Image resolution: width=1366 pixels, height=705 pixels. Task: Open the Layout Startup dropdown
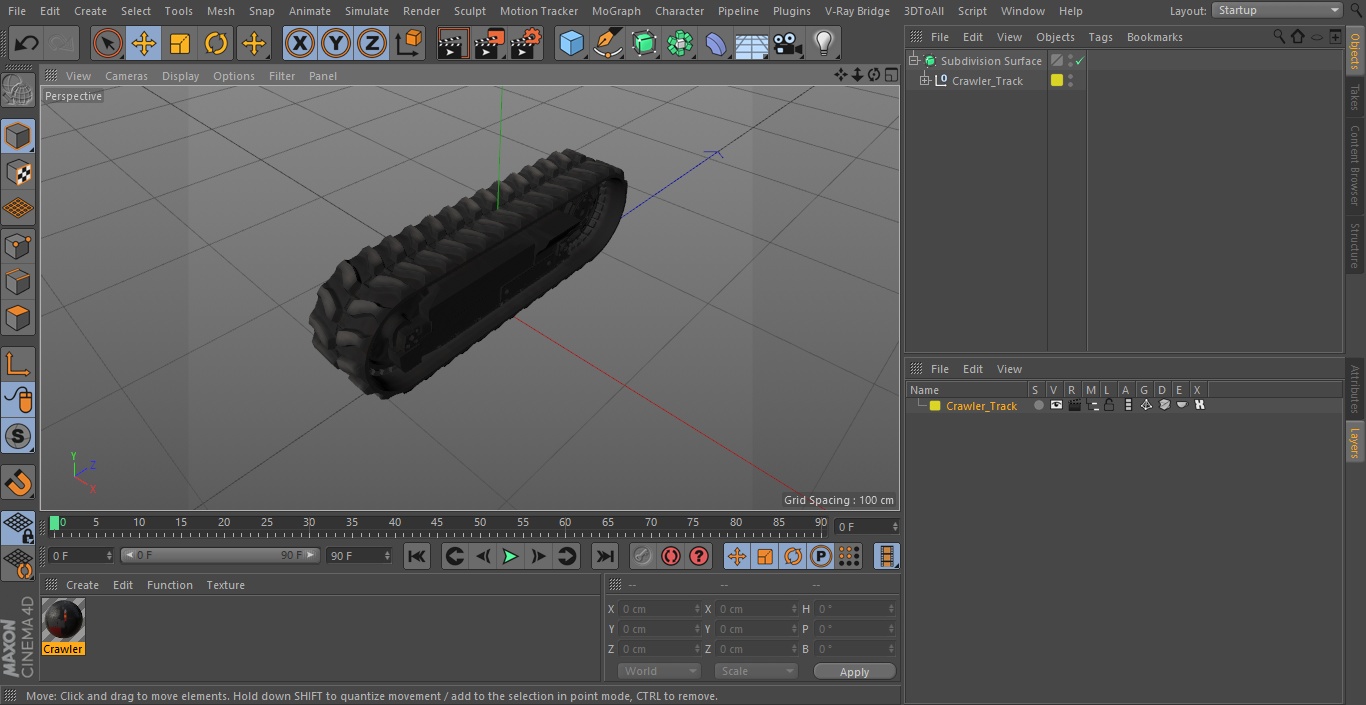point(1277,10)
